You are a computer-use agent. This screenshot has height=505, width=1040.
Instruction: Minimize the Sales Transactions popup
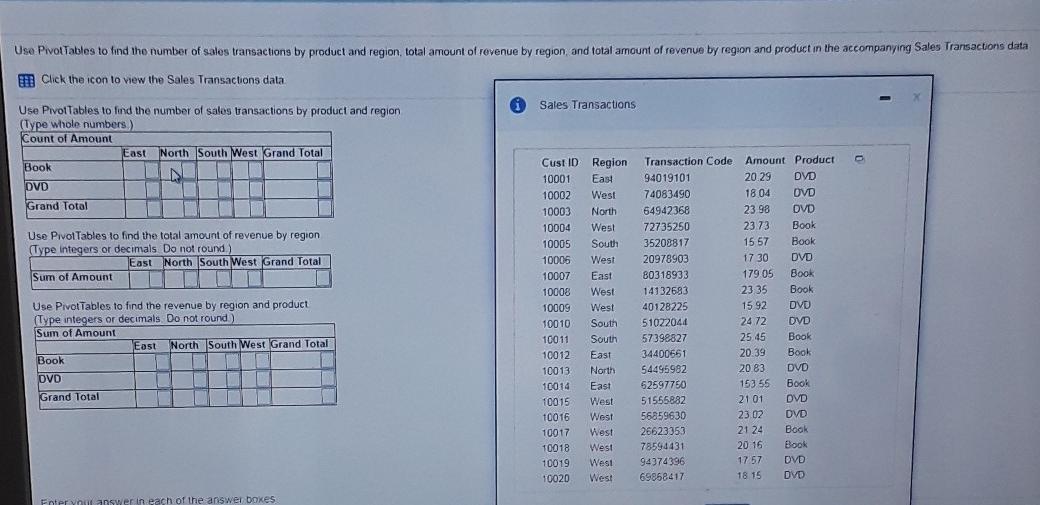pos(883,98)
